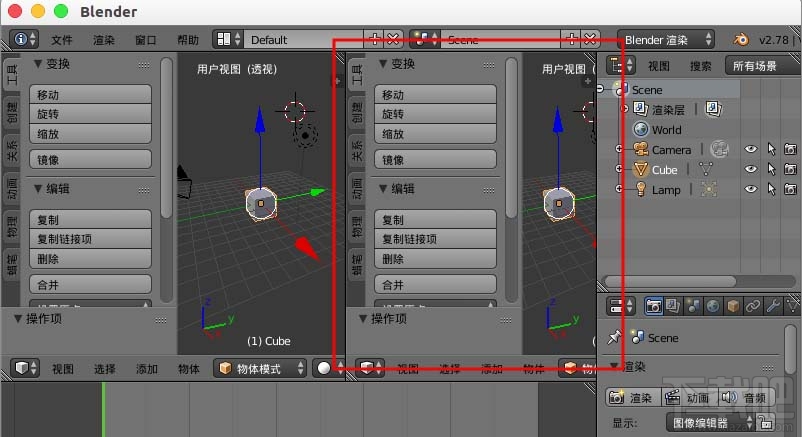The height and width of the screenshot is (437, 802).
Task: Toggle Lamp visibility eye icon
Action: pyautogui.click(x=750, y=189)
